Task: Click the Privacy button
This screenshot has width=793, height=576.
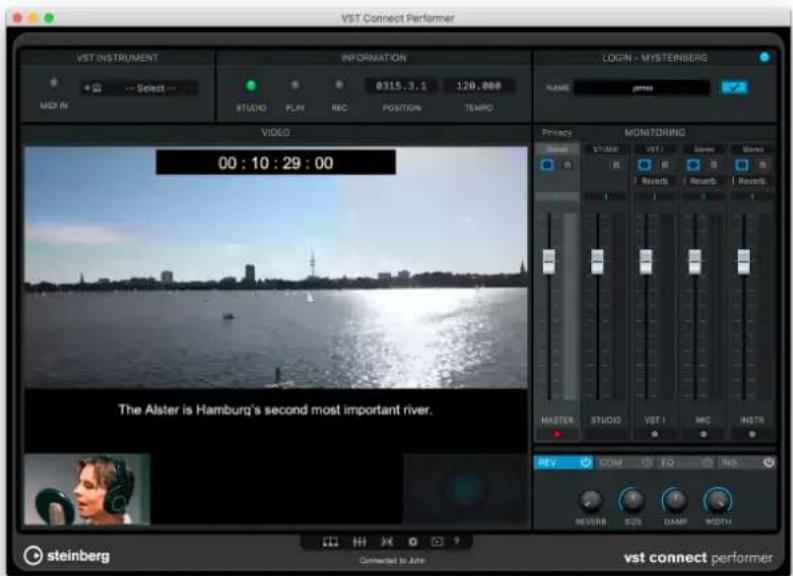Action: point(557,132)
